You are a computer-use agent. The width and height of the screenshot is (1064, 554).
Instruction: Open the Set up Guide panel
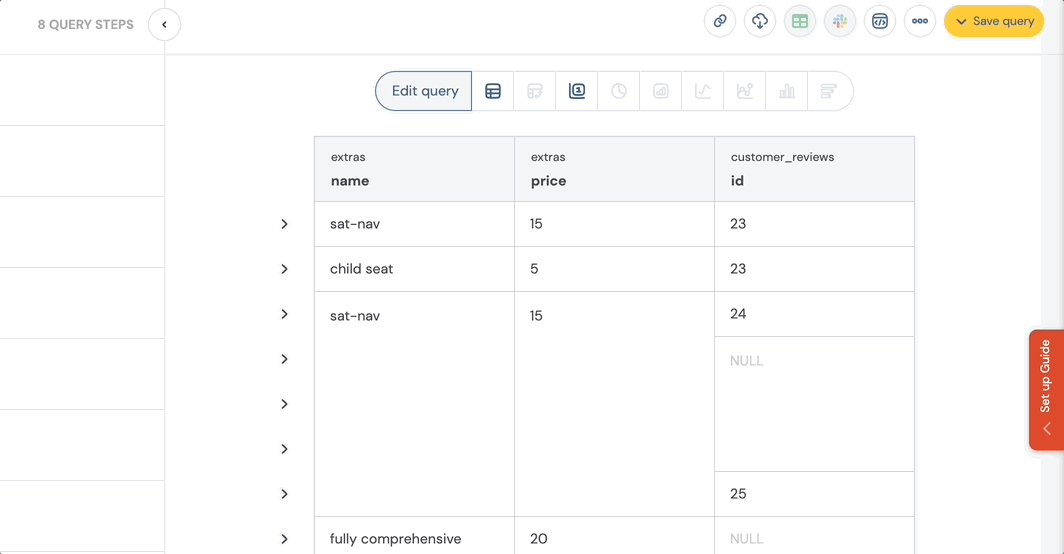[x=1046, y=389]
